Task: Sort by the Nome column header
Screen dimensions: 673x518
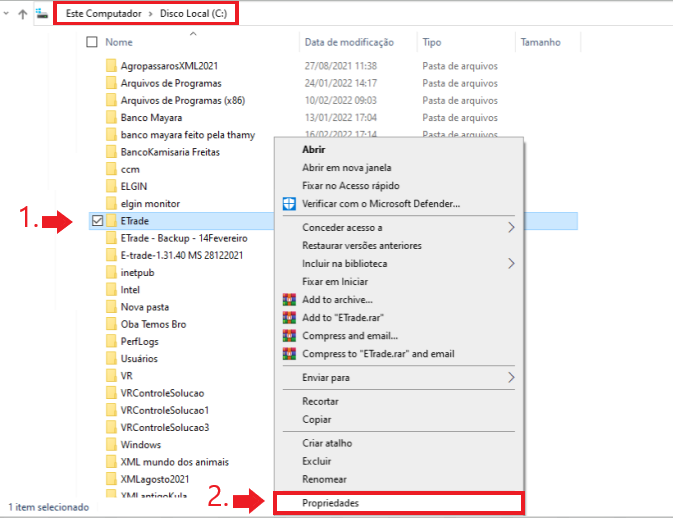Action: tap(119, 42)
